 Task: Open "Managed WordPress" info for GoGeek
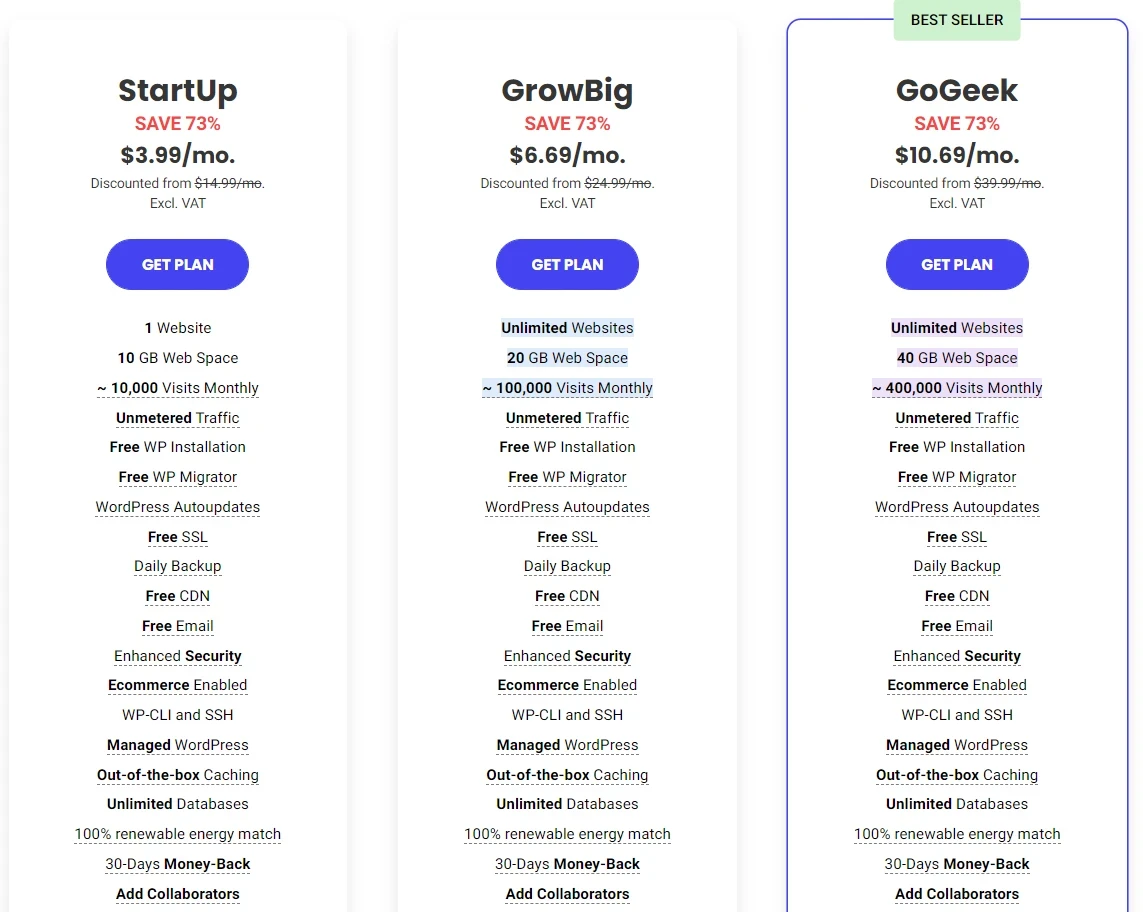tap(957, 745)
